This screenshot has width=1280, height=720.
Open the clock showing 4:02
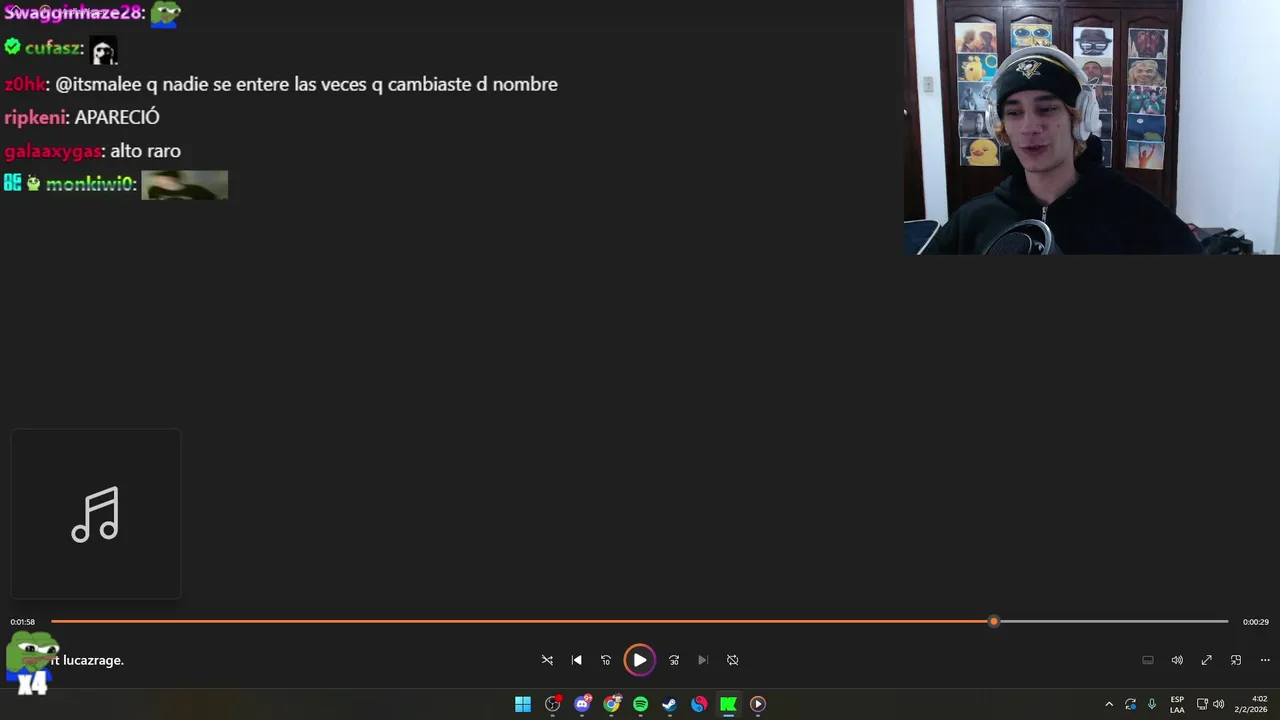point(1251,704)
